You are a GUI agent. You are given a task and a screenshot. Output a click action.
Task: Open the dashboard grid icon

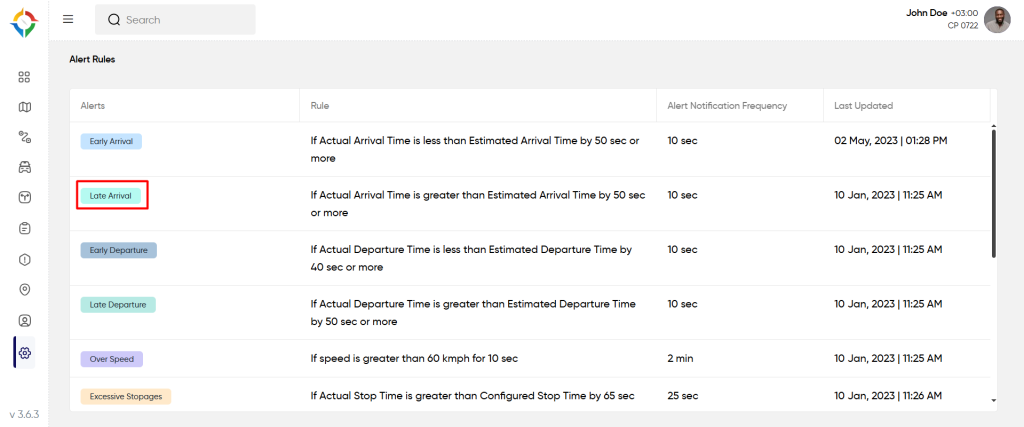25,77
